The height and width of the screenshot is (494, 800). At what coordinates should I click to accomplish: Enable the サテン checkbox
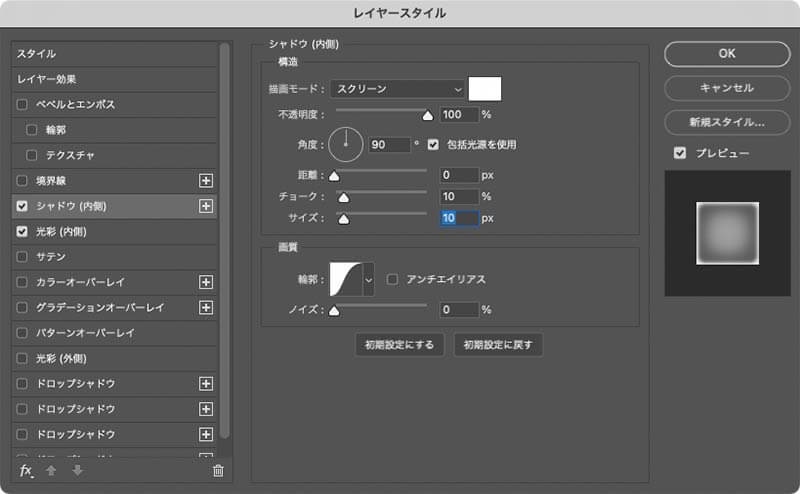(22, 257)
